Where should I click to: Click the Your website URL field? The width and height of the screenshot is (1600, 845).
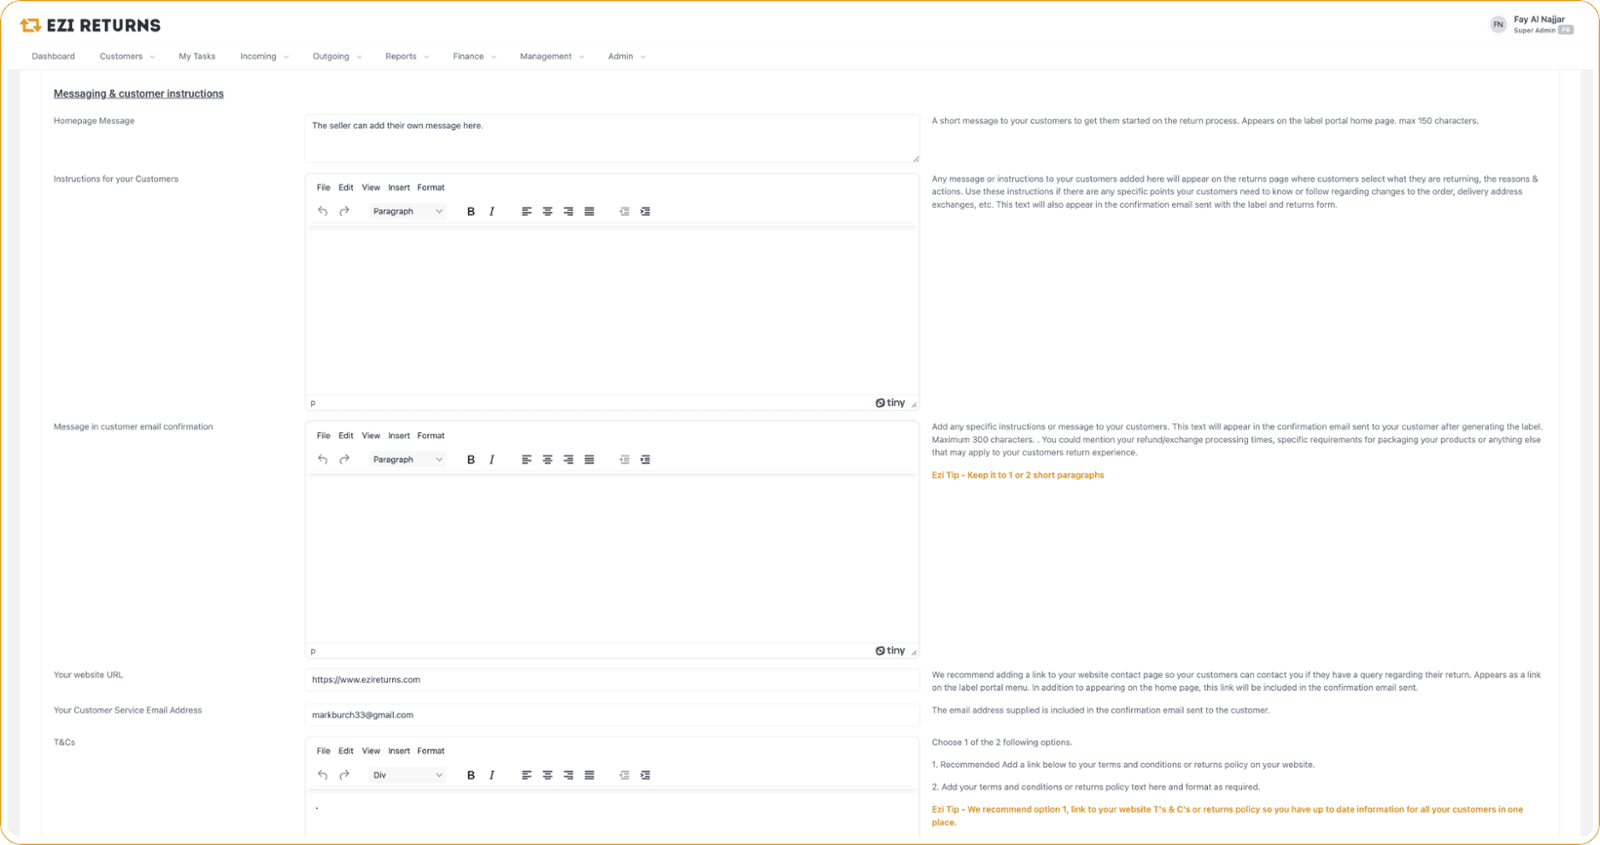coord(611,680)
